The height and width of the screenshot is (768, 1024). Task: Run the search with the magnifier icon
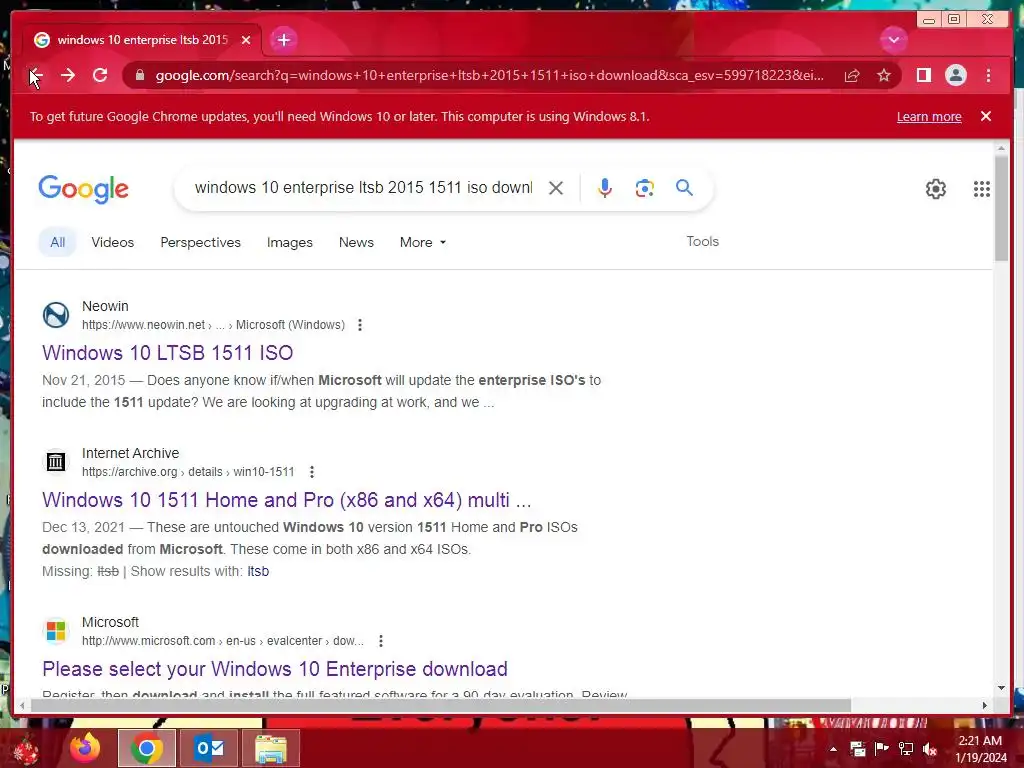click(x=684, y=188)
